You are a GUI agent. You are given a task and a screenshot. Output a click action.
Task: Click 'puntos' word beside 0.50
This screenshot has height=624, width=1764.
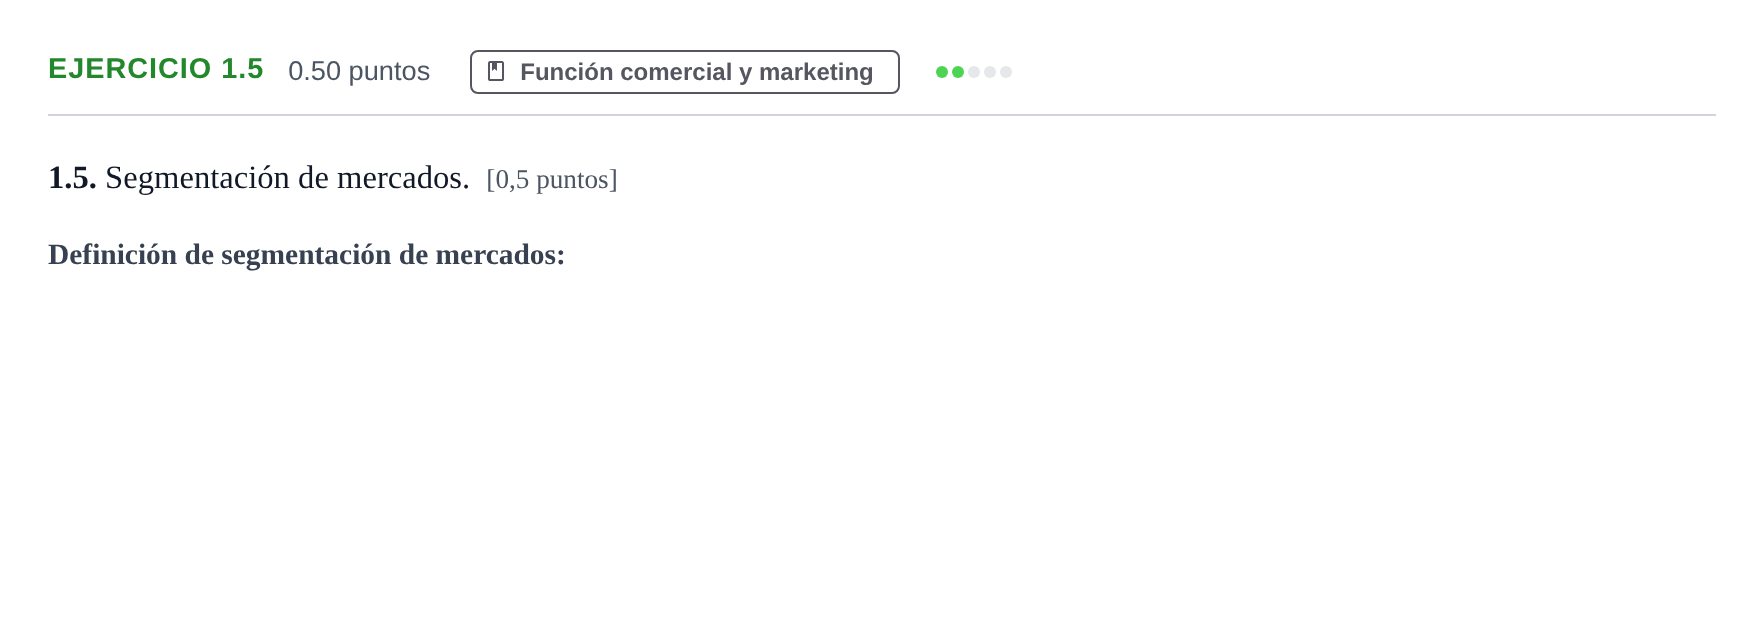pos(389,72)
